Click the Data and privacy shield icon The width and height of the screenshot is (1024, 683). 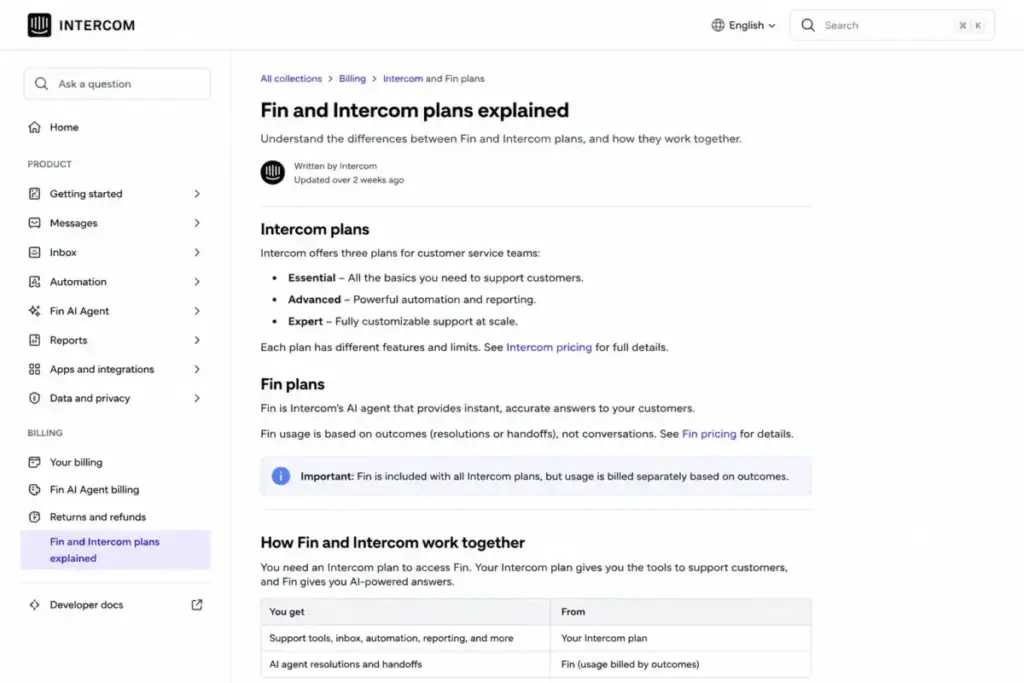click(35, 398)
